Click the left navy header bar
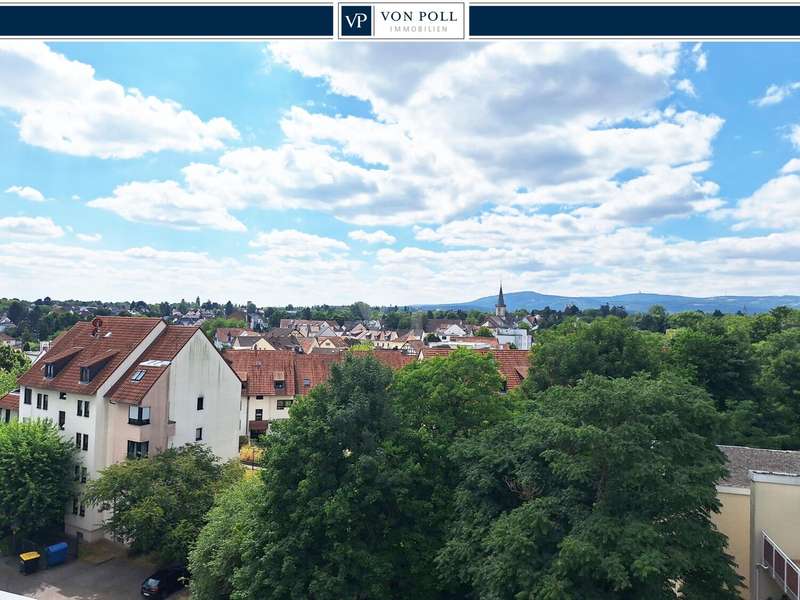800x600 pixels. tap(166, 21)
